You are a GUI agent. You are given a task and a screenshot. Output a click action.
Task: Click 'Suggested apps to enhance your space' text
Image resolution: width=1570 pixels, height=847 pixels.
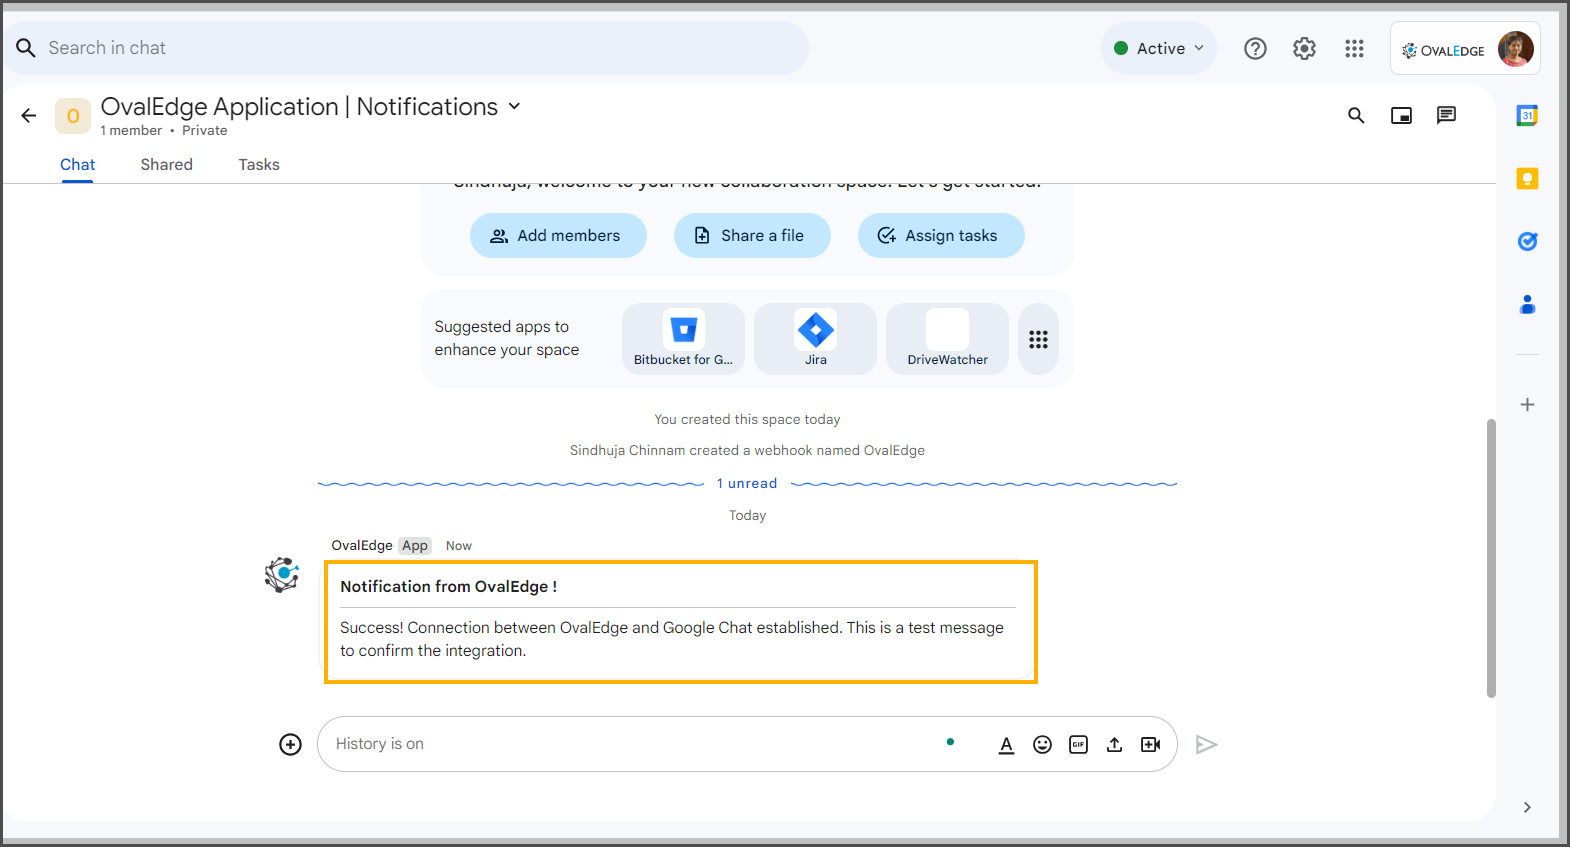click(x=507, y=338)
